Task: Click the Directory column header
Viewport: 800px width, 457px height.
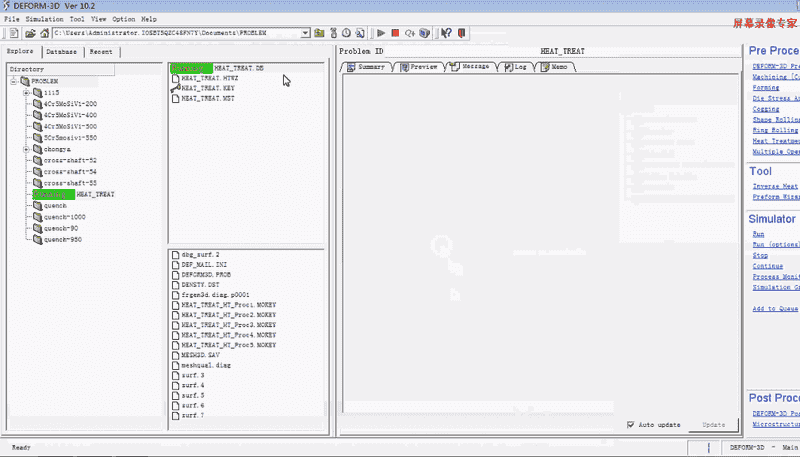Action: [x=60, y=69]
